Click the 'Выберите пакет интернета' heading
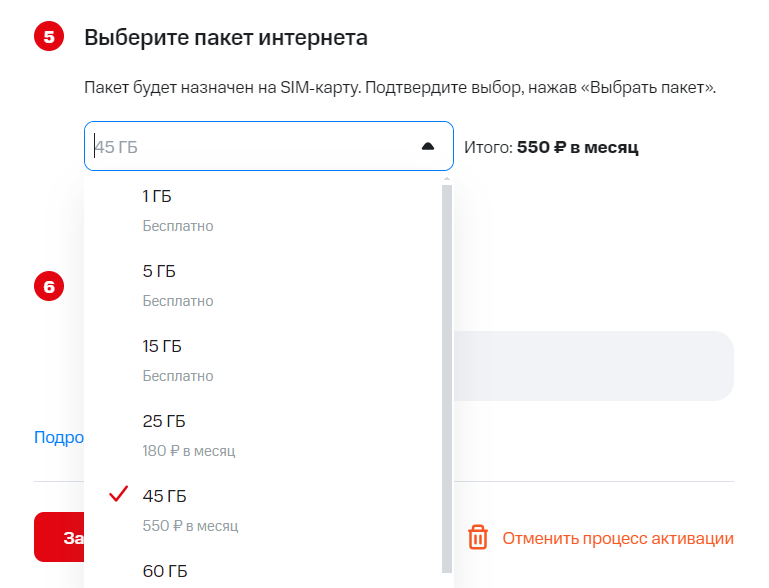Viewport: 769px width, 588px height. point(226,38)
